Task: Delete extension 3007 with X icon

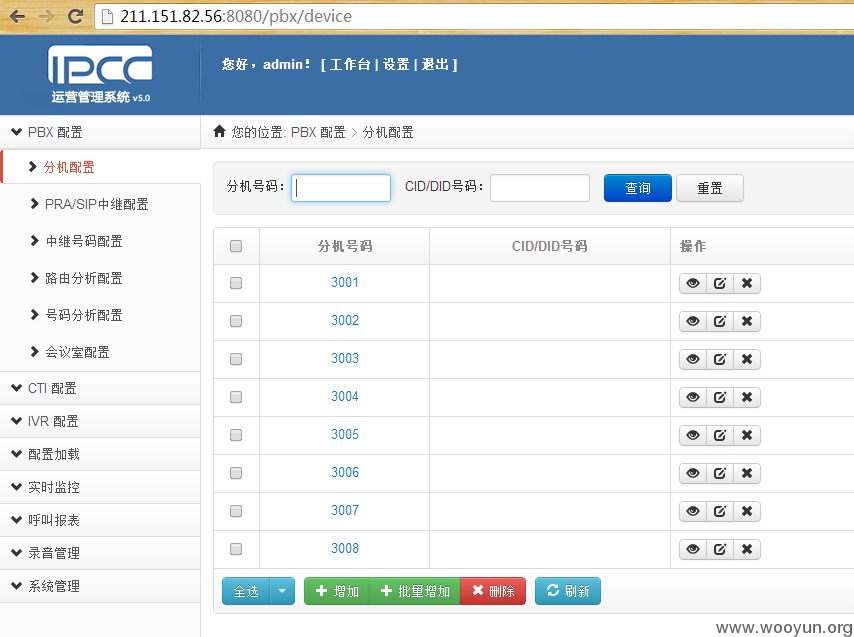Action: (x=747, y=511)
